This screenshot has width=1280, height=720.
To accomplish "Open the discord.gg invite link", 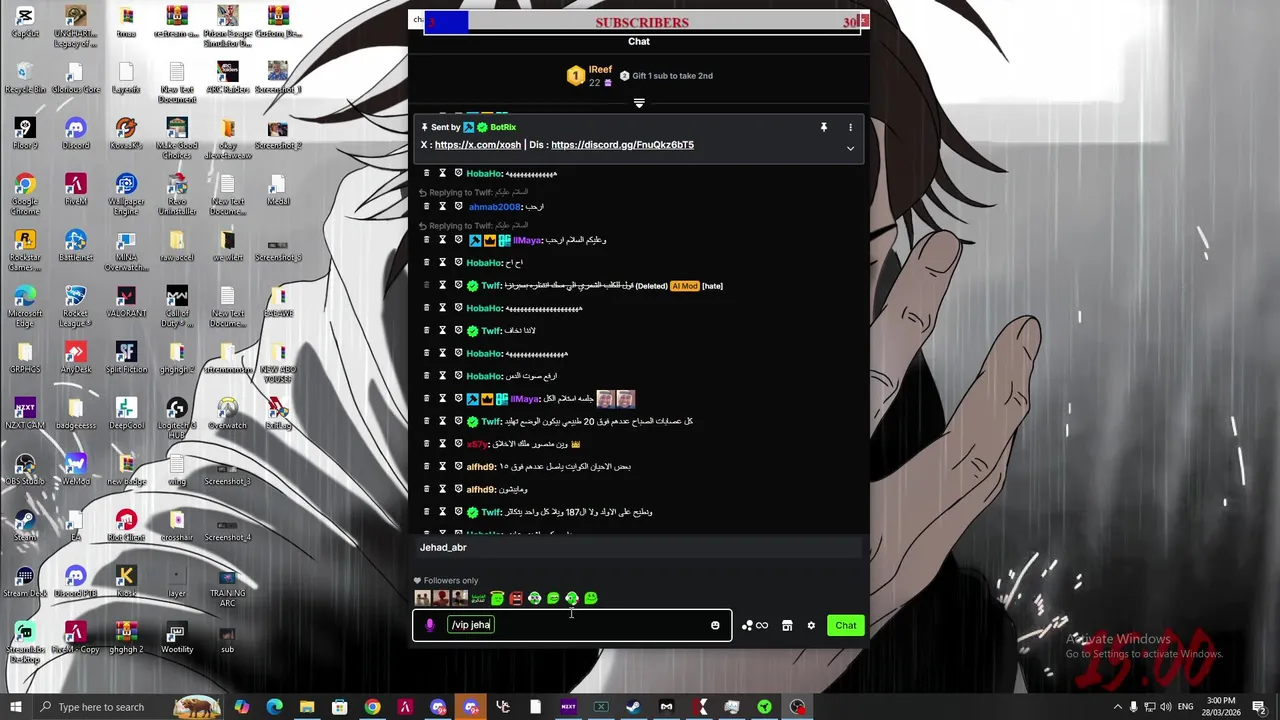I will tap(622, 145).
